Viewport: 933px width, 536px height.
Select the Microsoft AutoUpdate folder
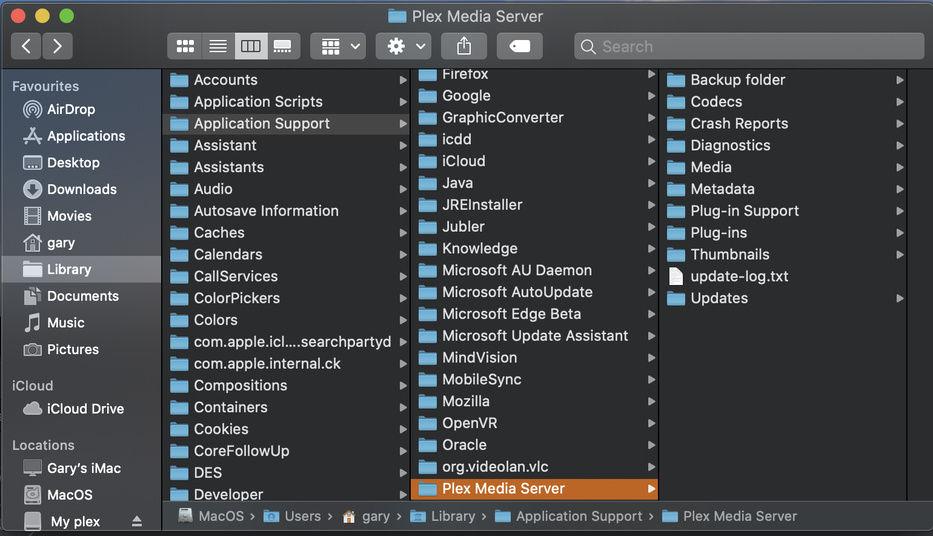tap(517, 292)
